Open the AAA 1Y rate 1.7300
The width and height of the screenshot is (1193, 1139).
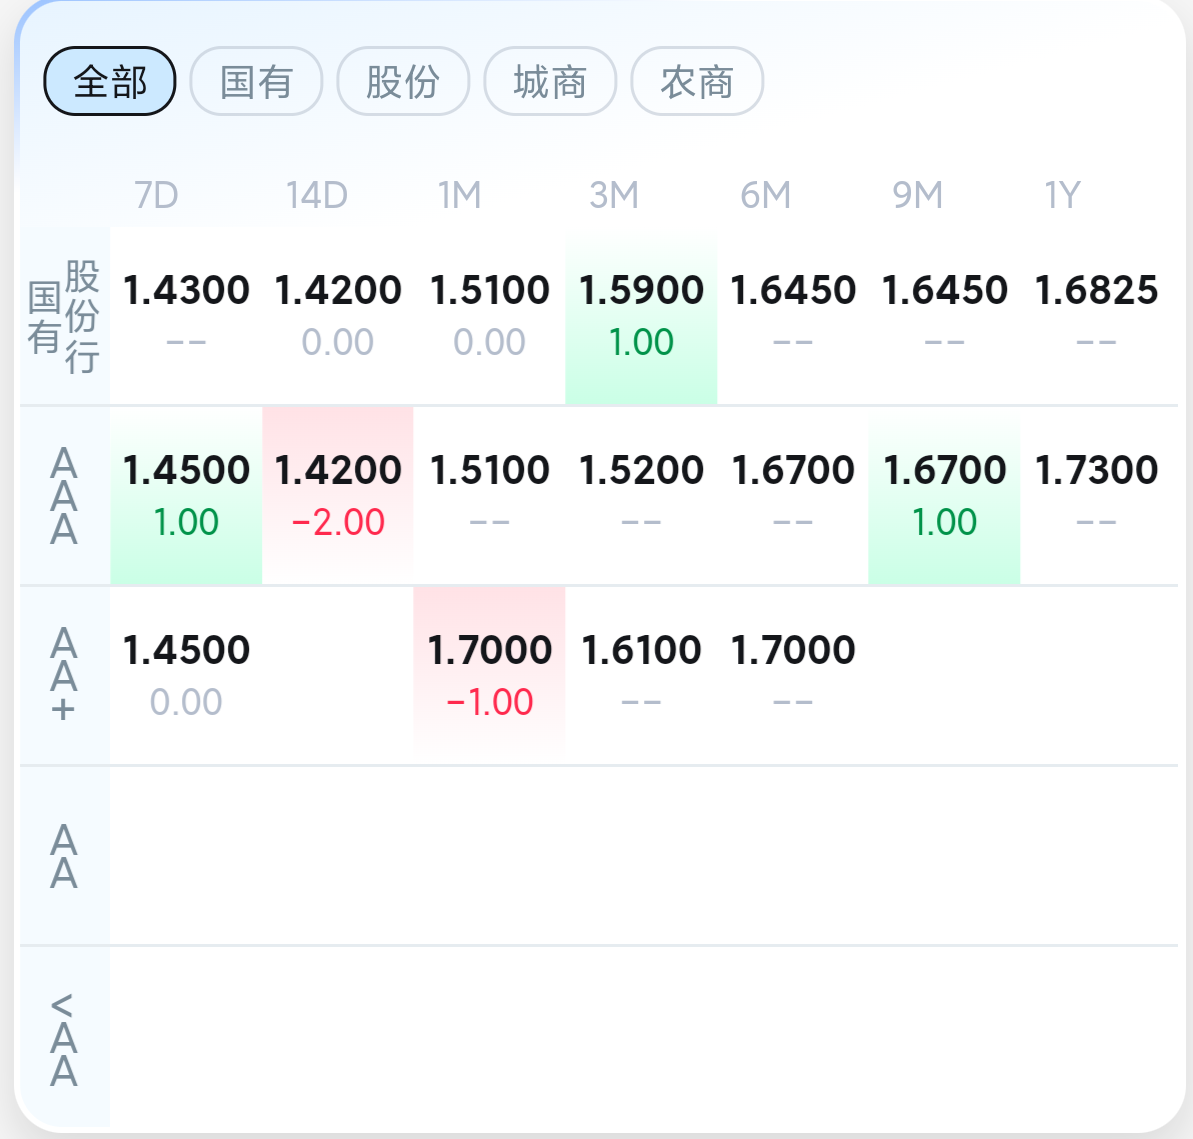click(x=1096, y=495)
